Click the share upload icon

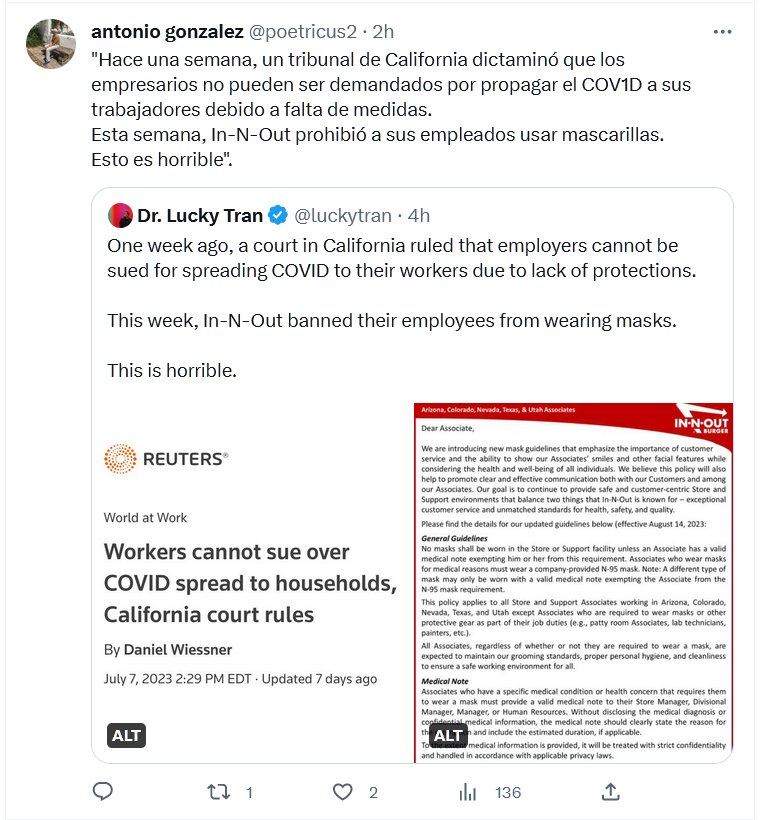610,792
